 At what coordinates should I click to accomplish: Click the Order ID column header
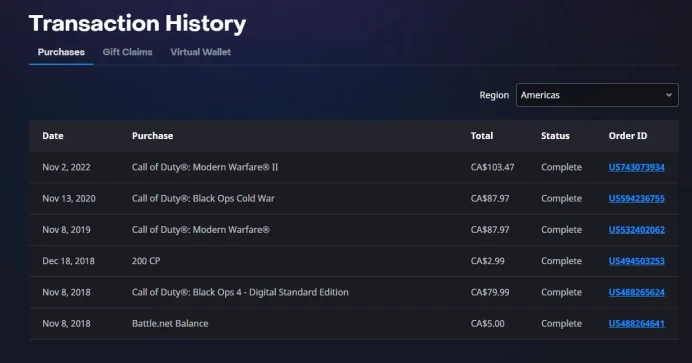pos(628,136)
